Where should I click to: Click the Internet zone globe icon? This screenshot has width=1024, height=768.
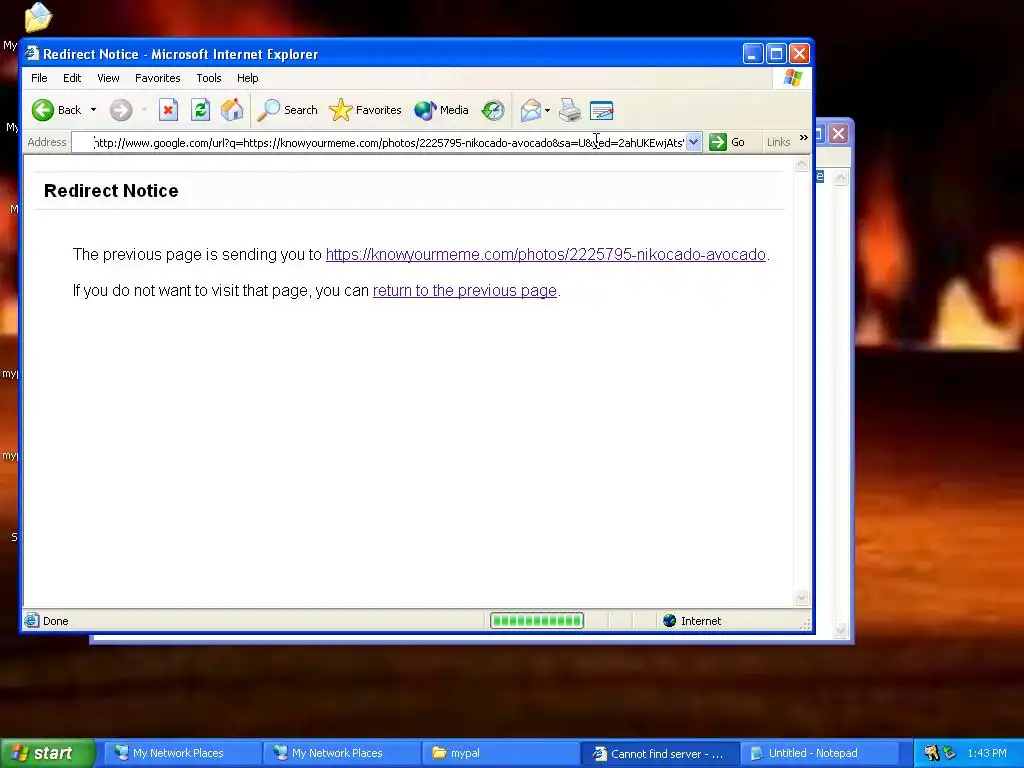[669, 620]
